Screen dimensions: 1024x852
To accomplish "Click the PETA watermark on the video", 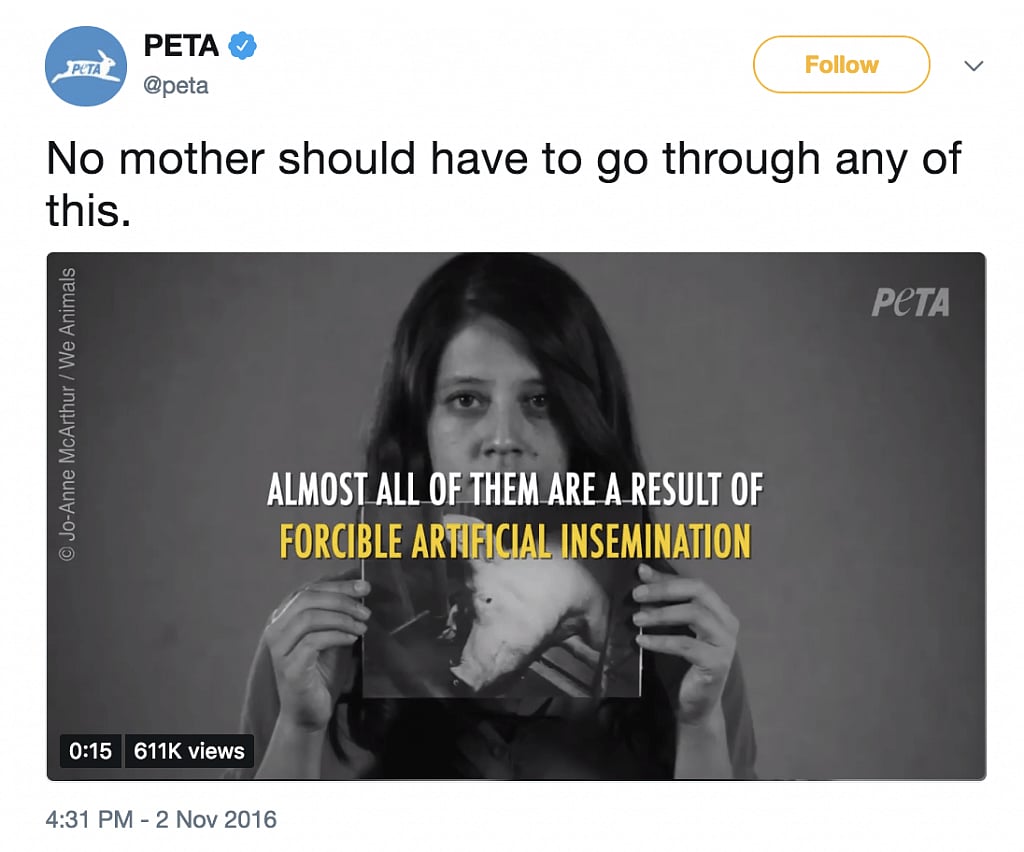I will (x=909, y=301).
